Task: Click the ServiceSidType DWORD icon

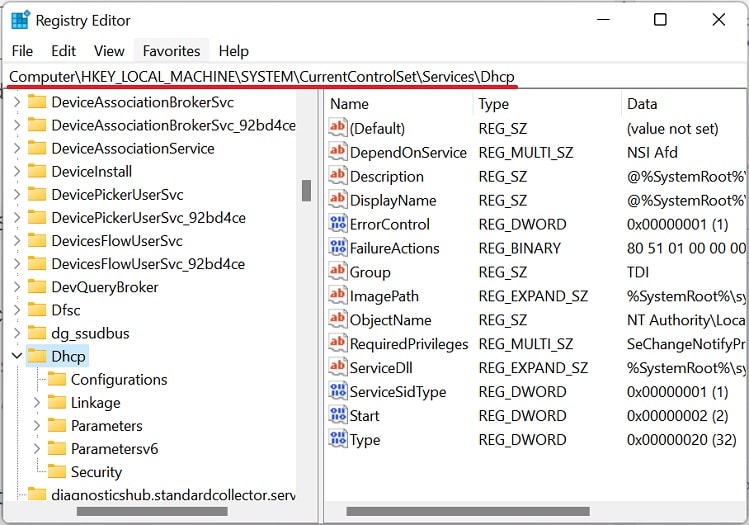Action: (x=337, y=391)
